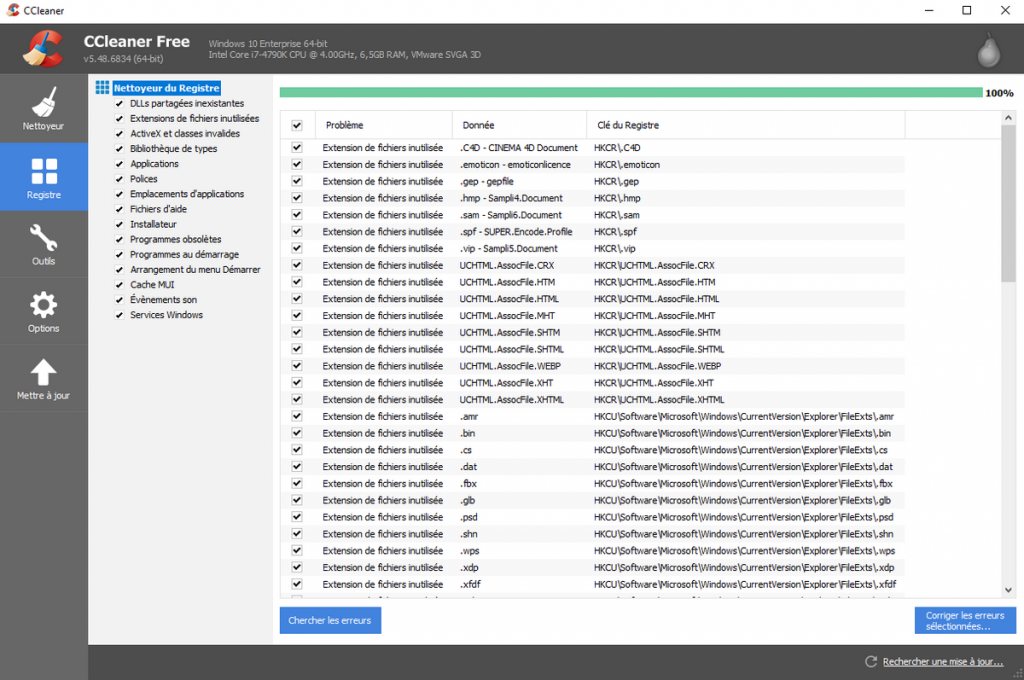Viewport: 1024px width, 680px height.
Task: Click the grid icon beside Nettoyeur du Registre
Action: click(x=101, y=87)
